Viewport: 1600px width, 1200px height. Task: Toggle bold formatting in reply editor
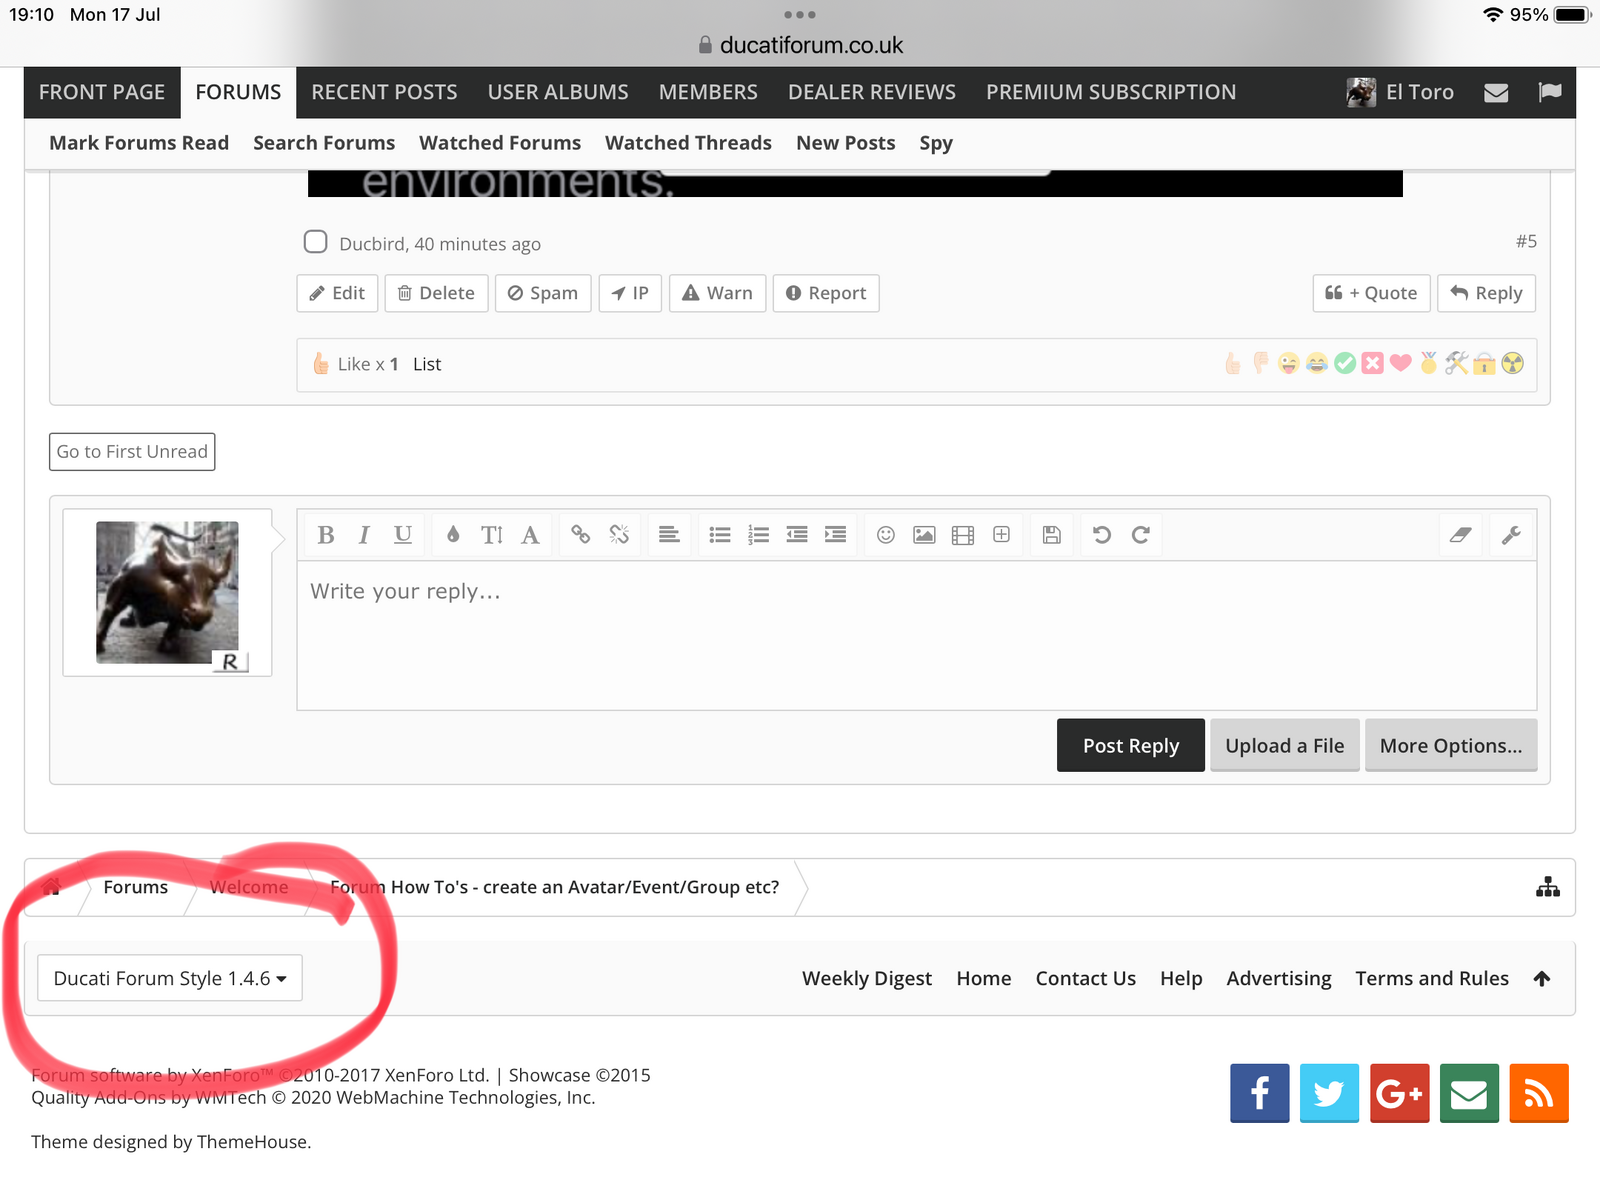click(325, 535)
